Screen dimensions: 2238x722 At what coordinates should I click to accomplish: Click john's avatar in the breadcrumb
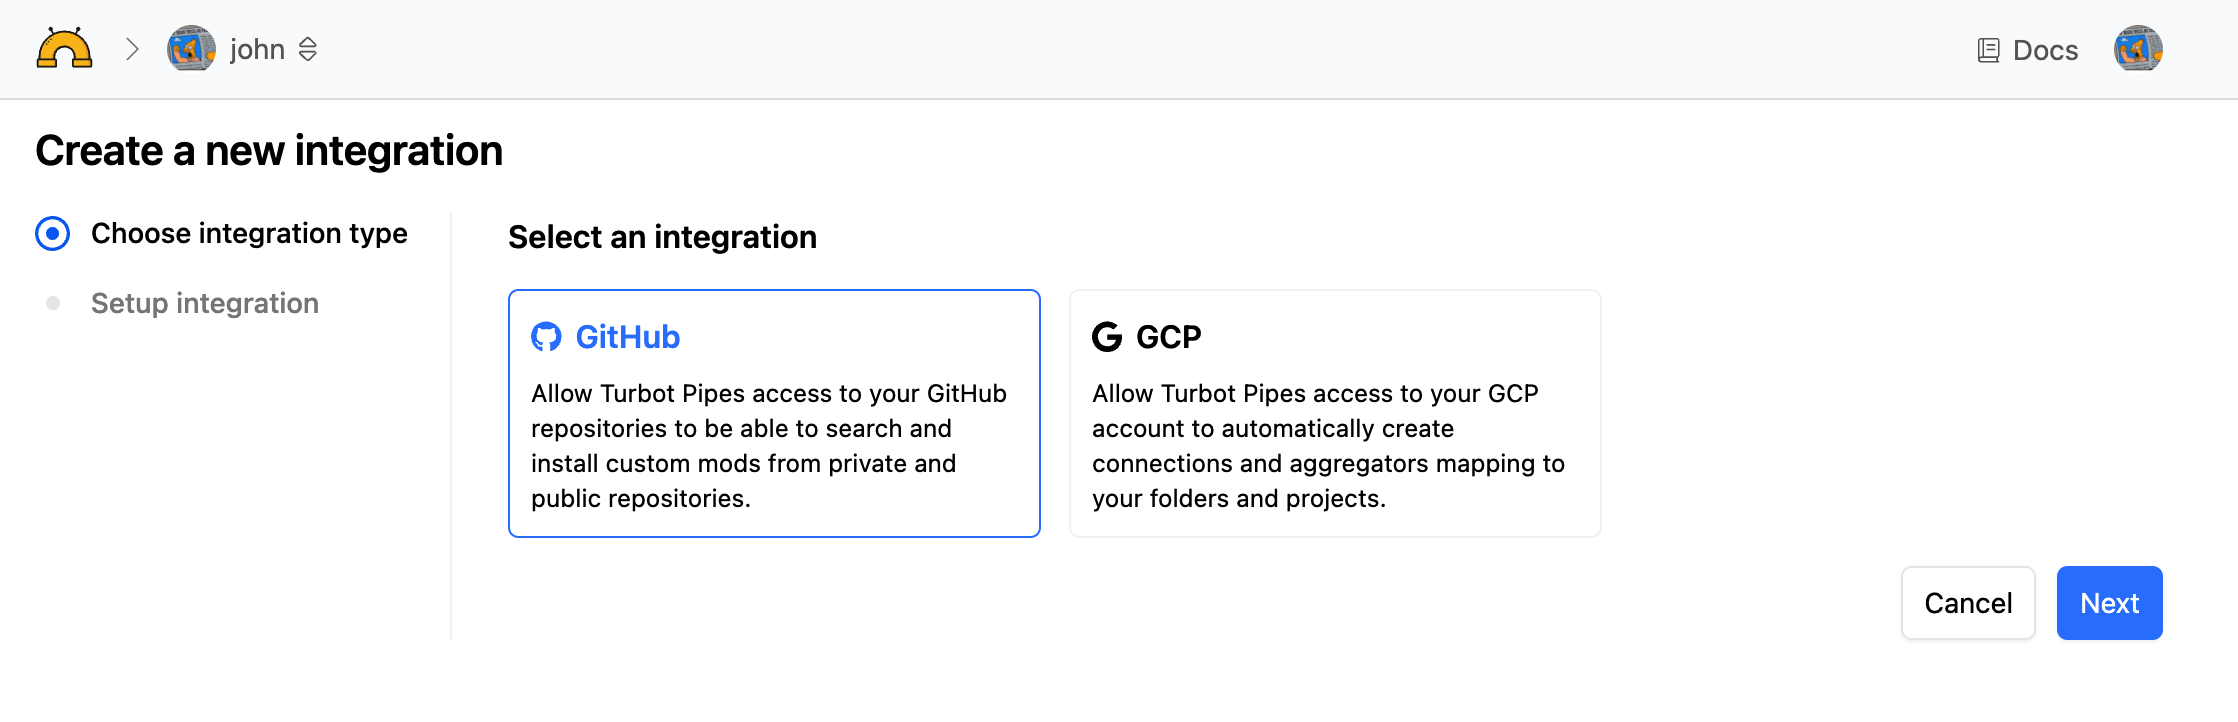click(x=191, y=49)
